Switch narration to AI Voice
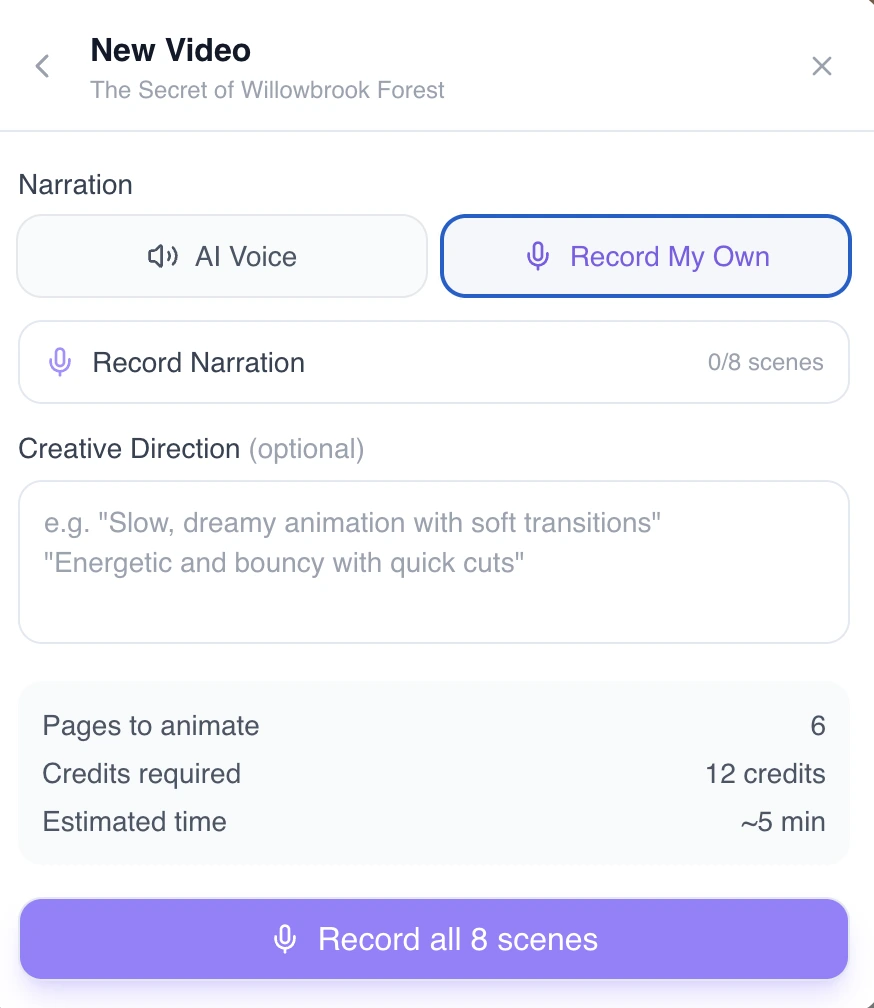This screenshot has height=1008, width=874. [x=222, y=256]
